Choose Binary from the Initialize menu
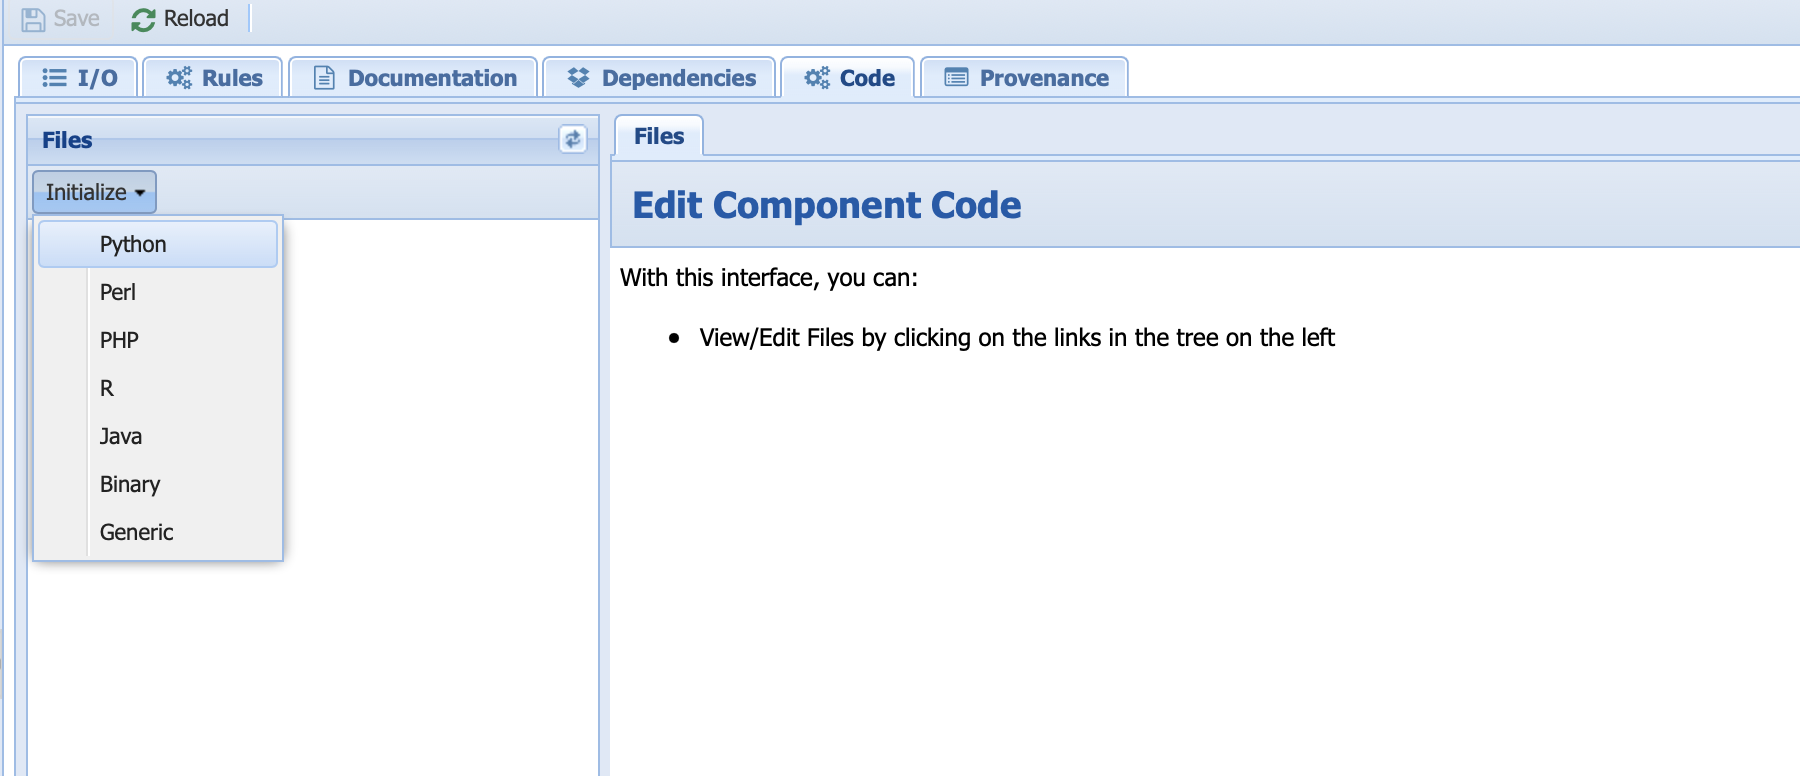The height and width of the screenshot is (776, 1800). pyautogui.click(x=158, y=484)
